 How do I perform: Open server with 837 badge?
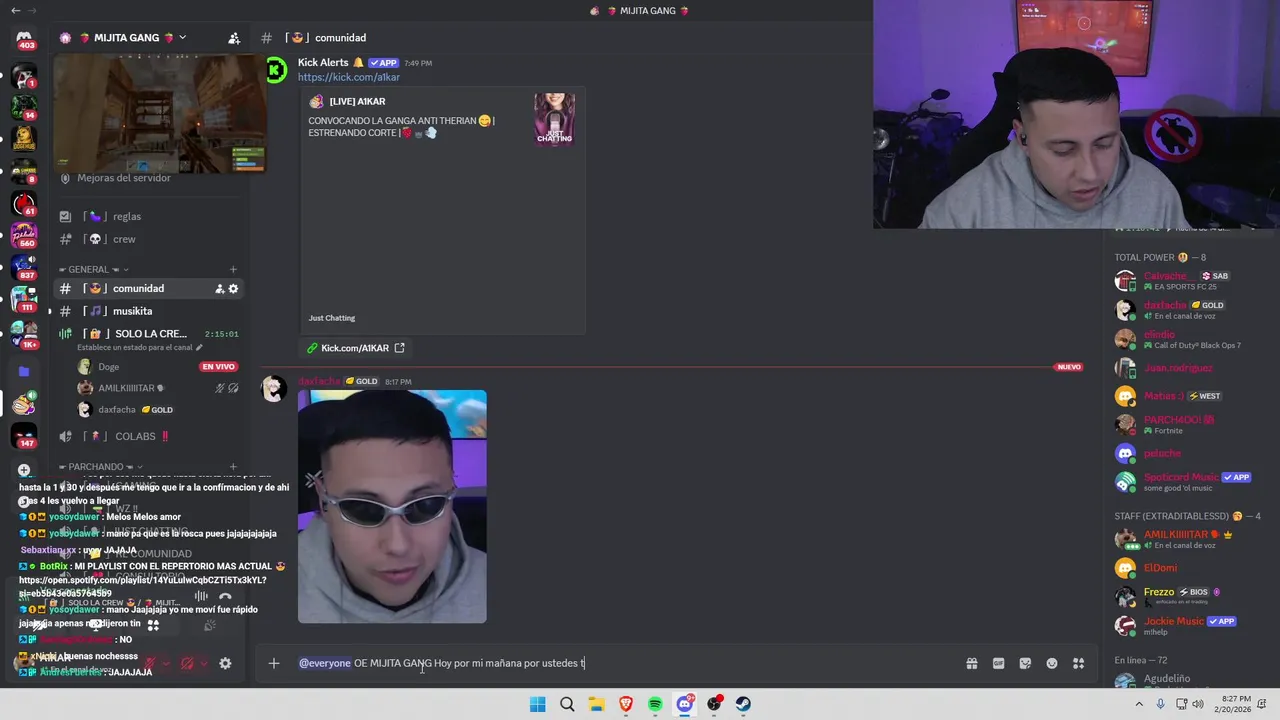pos(24,267)
